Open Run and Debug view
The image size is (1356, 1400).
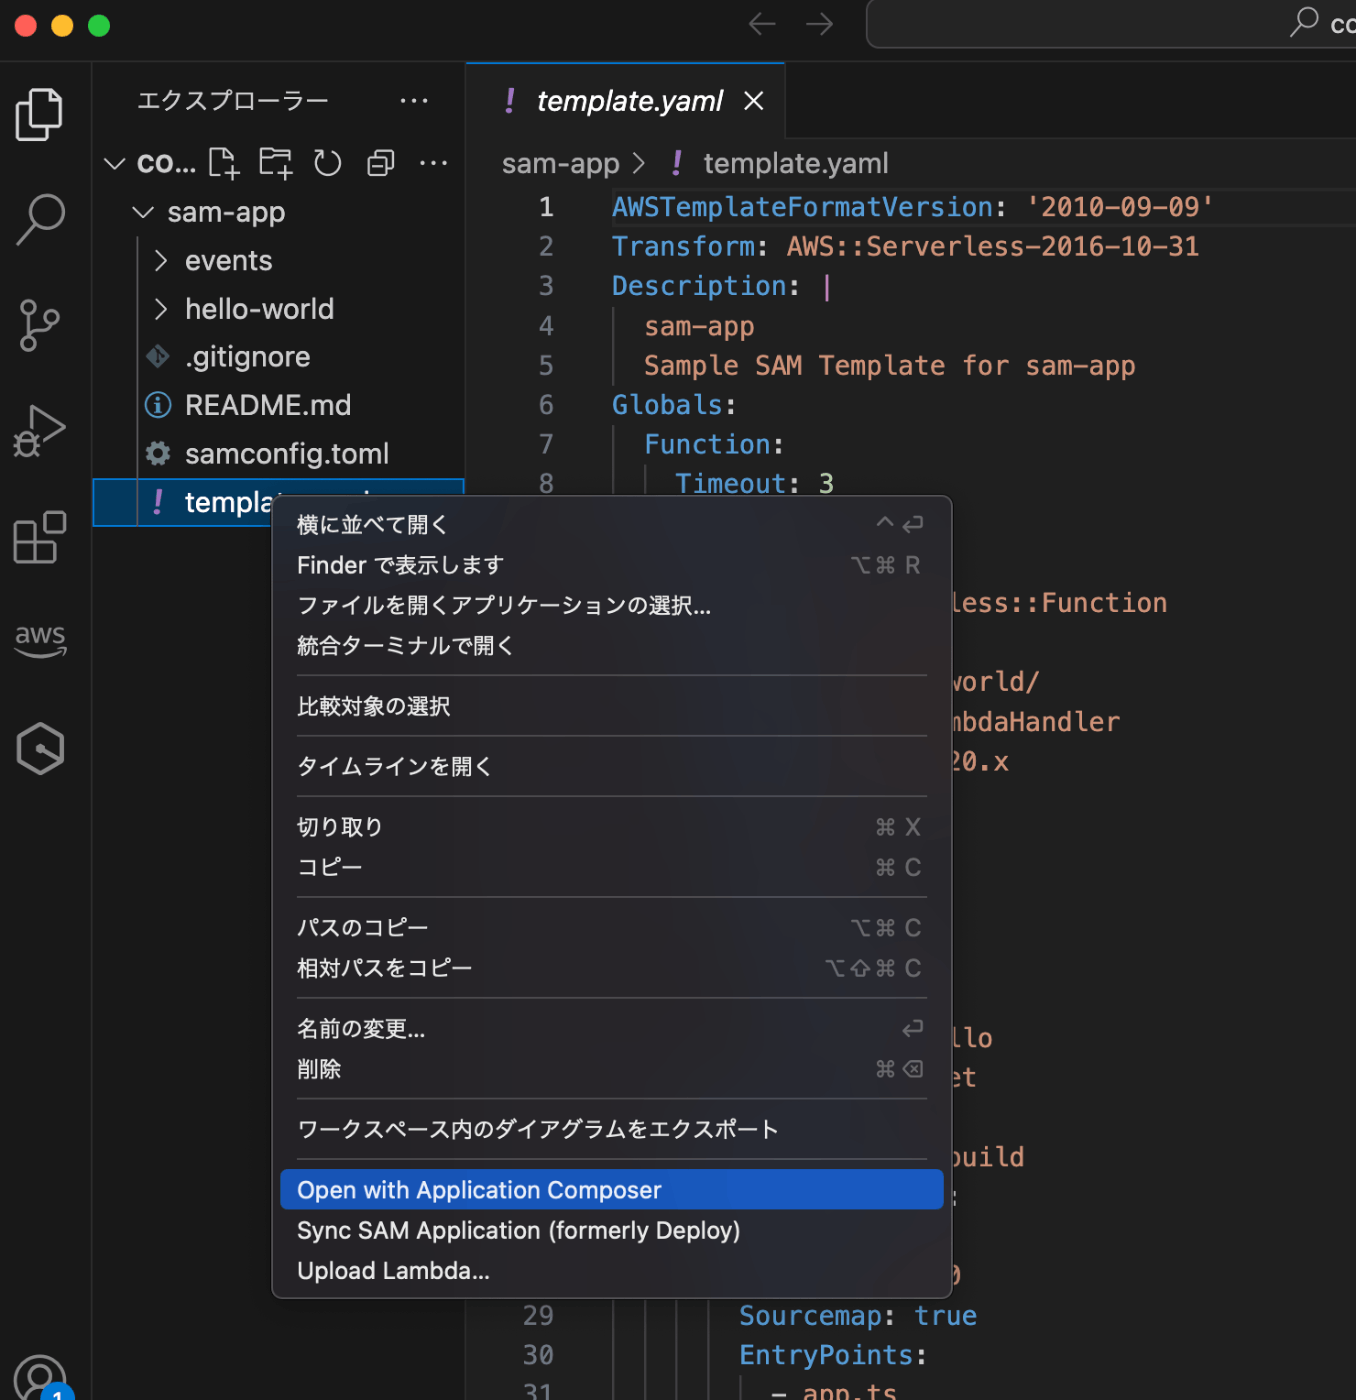click(40, 432)
